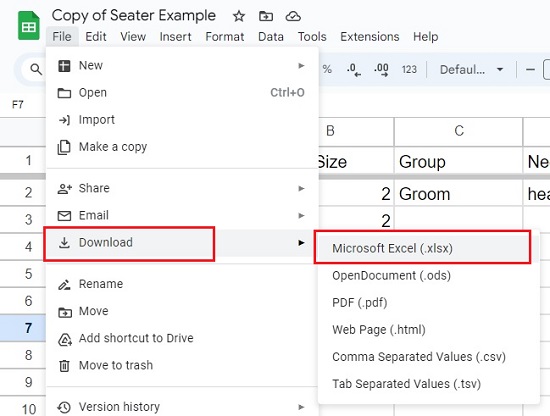Select Download in File menu
Viewport: 550px width, 416px height.
182,243
